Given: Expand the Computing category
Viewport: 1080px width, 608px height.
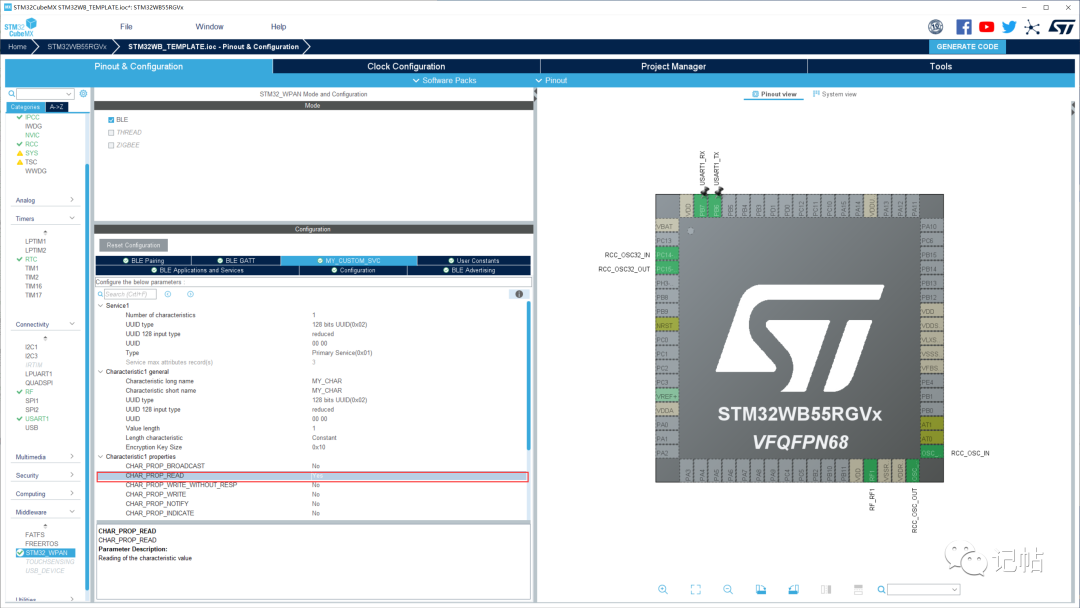Looking at the screenshot, I should tap(72, 494).
